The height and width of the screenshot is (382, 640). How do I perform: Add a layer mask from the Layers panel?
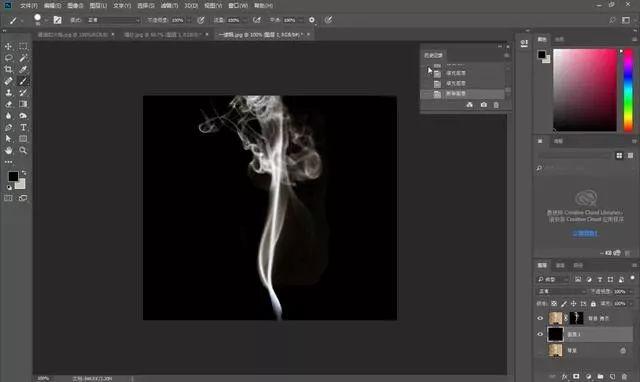[x=576, y=376]
